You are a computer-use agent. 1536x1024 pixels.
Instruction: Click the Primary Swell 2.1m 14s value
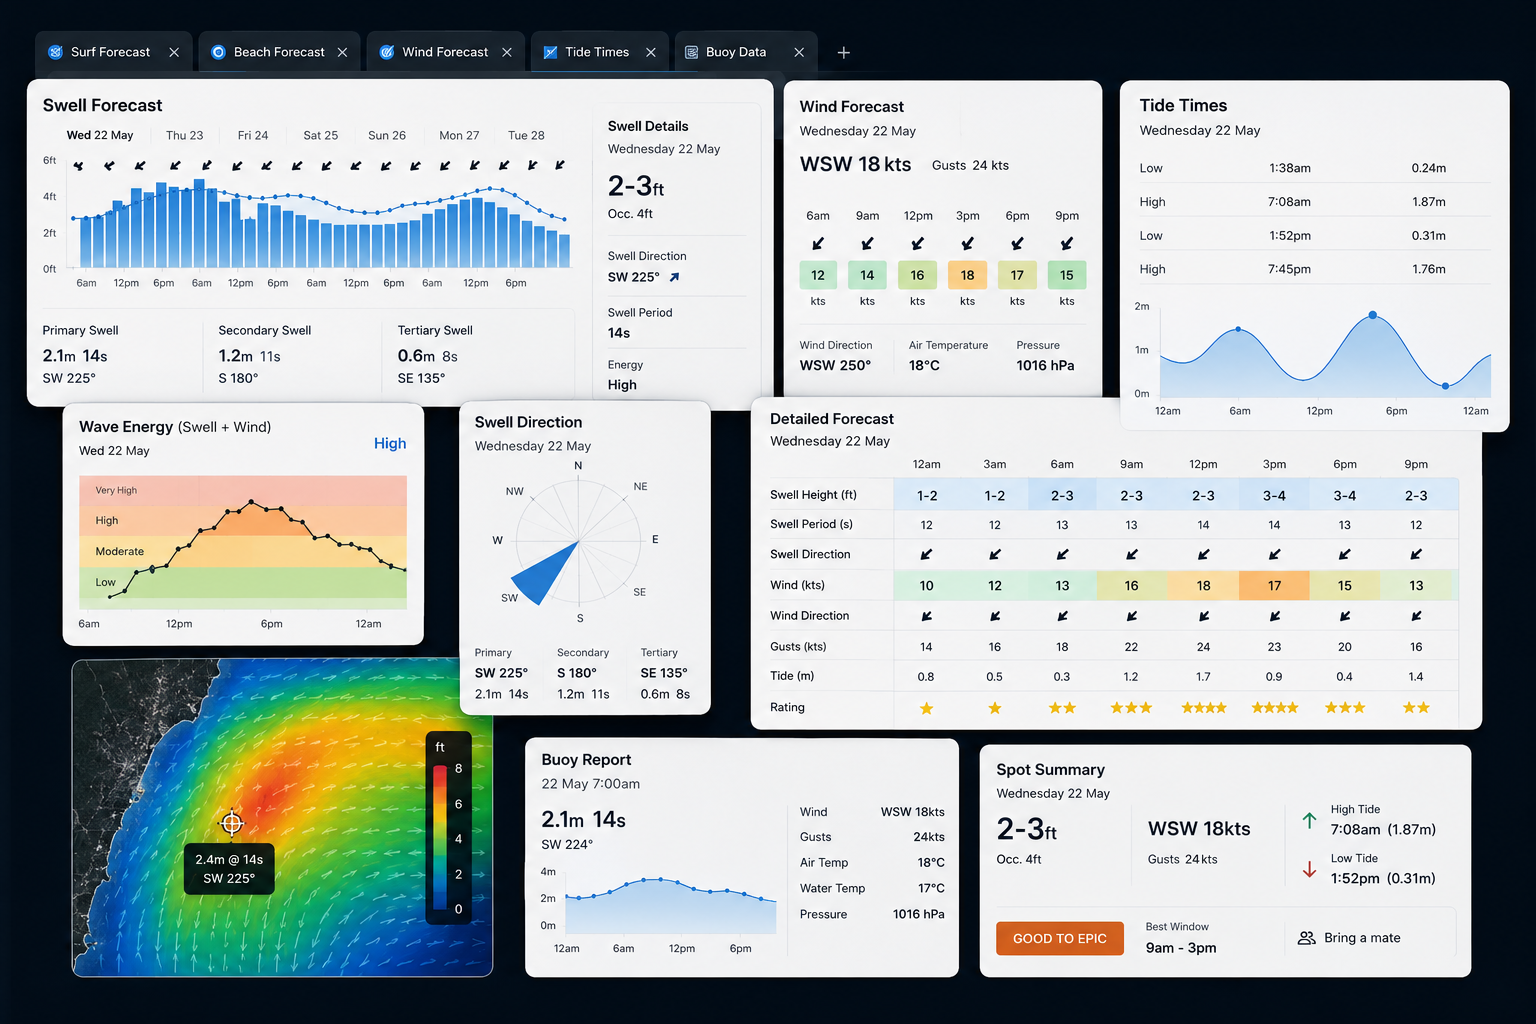(75, 356)
